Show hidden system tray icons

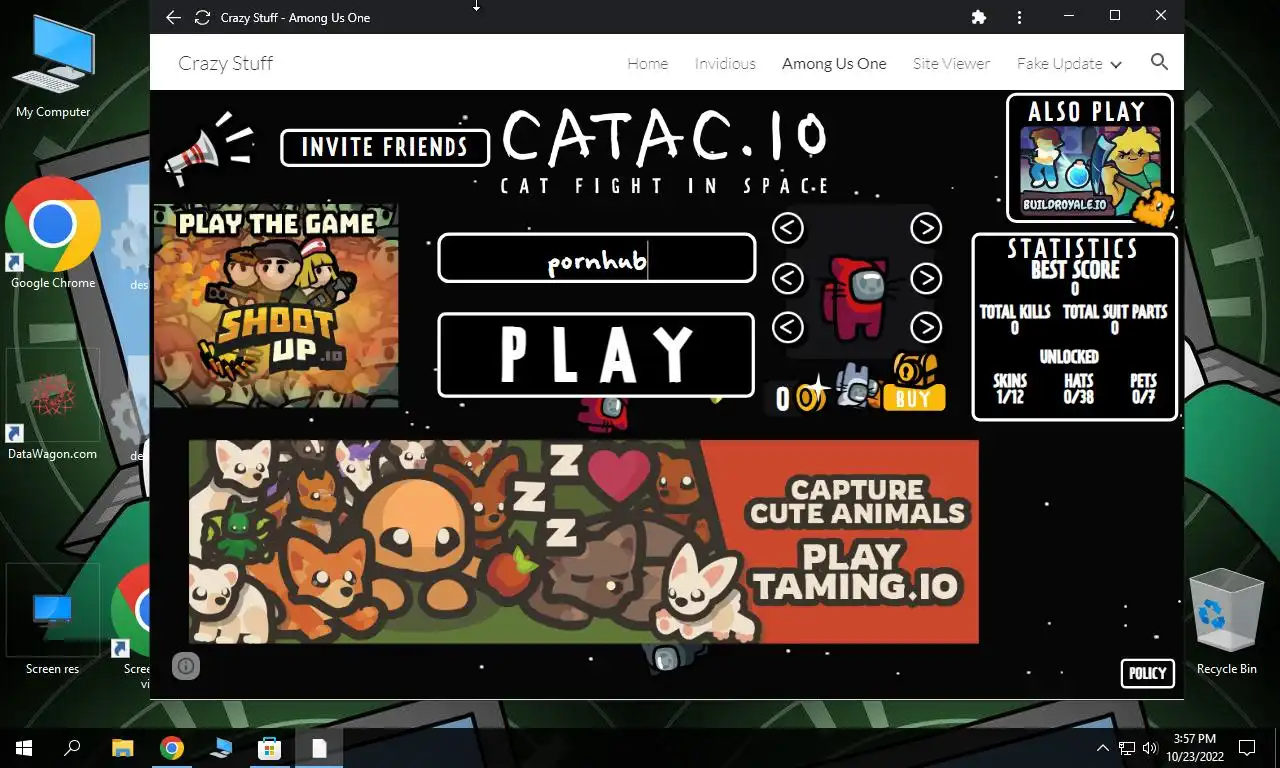tap(1103, 747)
